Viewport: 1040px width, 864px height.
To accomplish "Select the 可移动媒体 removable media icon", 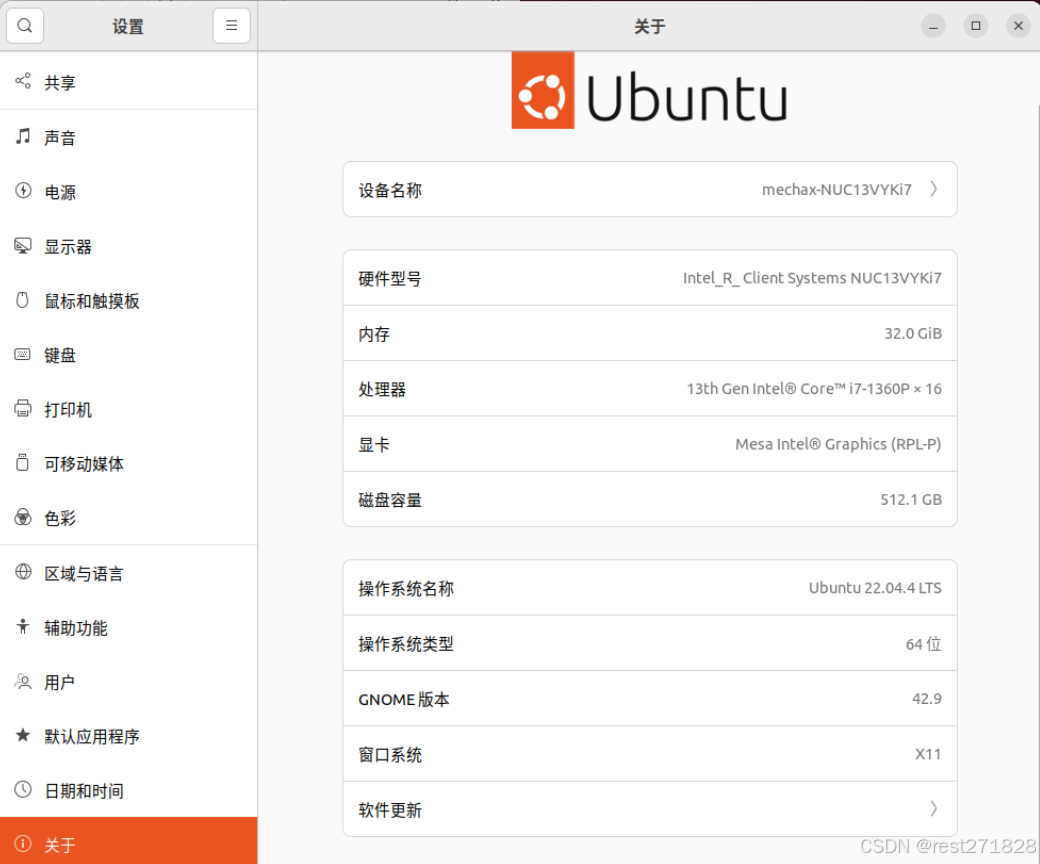I will point(22,463).
